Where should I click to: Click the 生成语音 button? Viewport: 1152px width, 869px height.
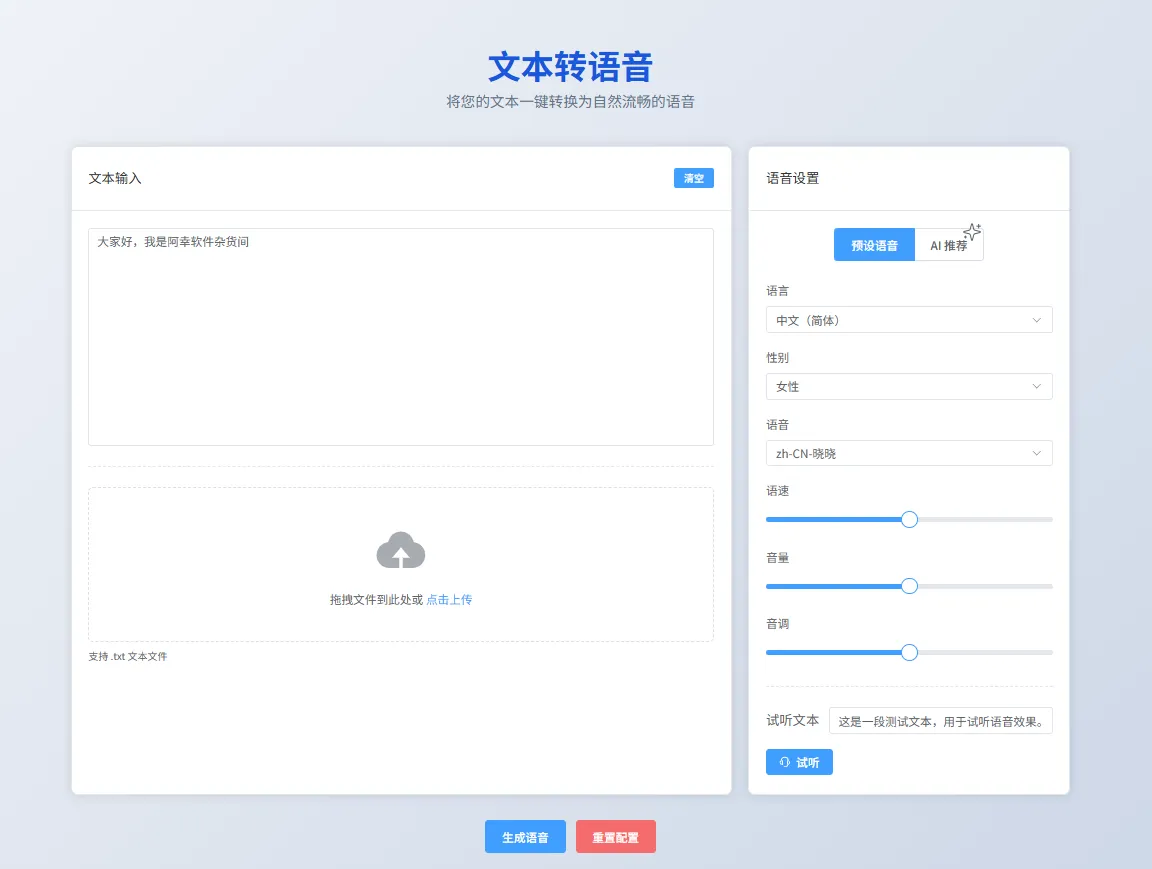[x=525, y=836]
